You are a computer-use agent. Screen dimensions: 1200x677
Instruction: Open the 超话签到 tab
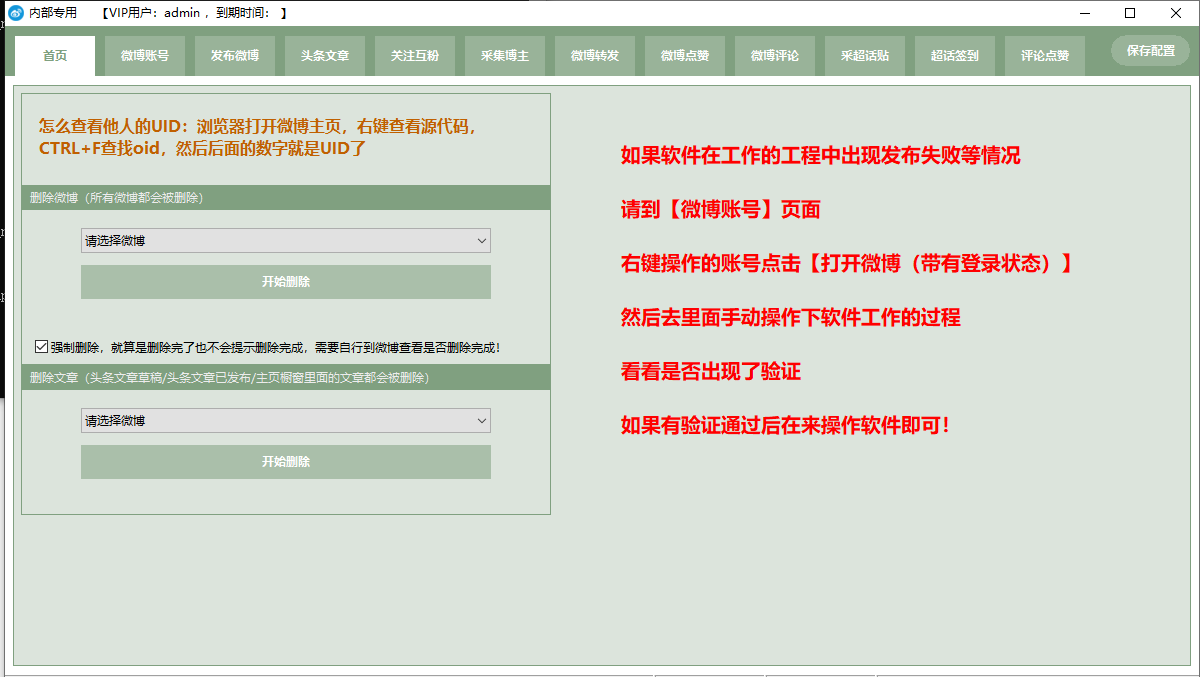coord(953,56)
